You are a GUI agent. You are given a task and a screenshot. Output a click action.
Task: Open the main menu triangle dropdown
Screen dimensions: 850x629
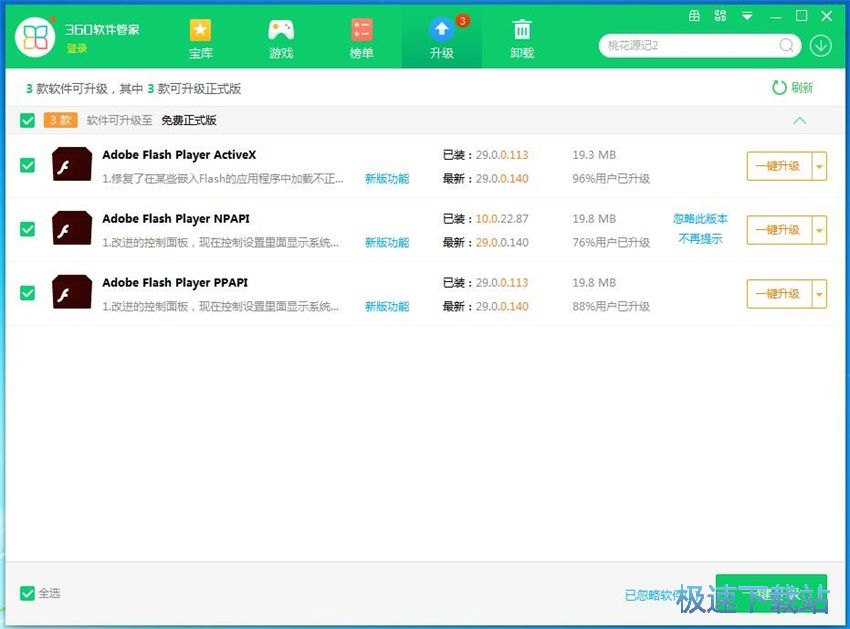[x=747, y=16]
